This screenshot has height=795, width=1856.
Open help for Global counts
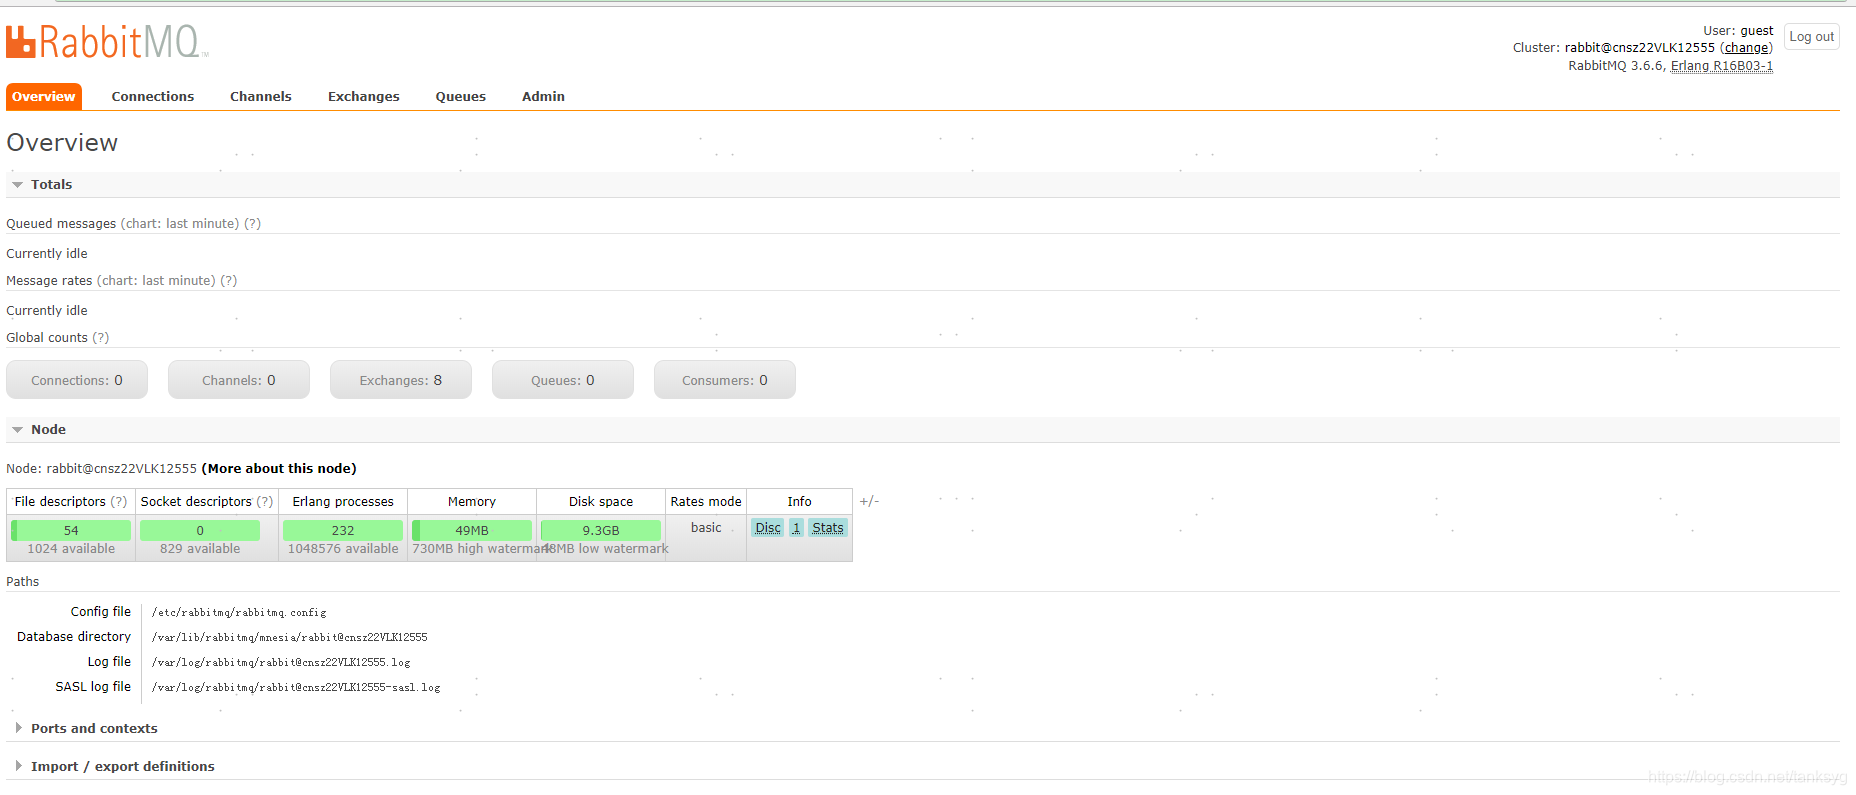(x=101, y=338)
